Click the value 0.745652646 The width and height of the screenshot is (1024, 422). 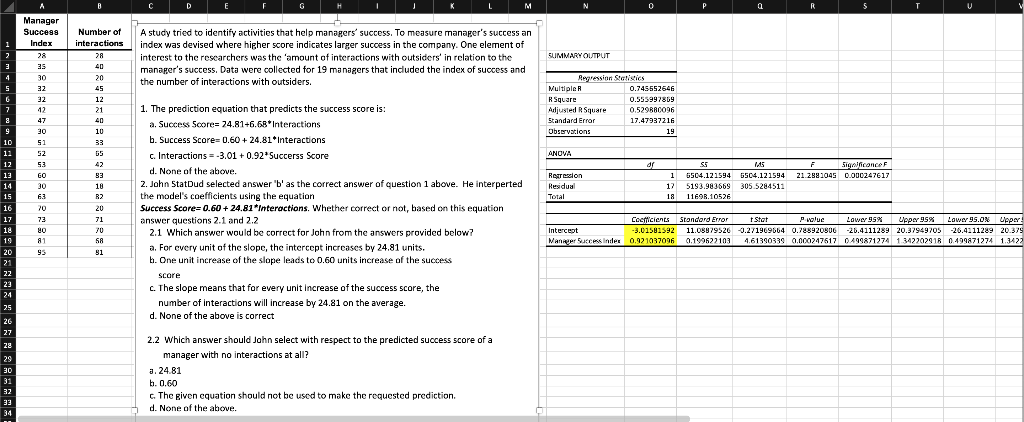[x=651, y=88]
